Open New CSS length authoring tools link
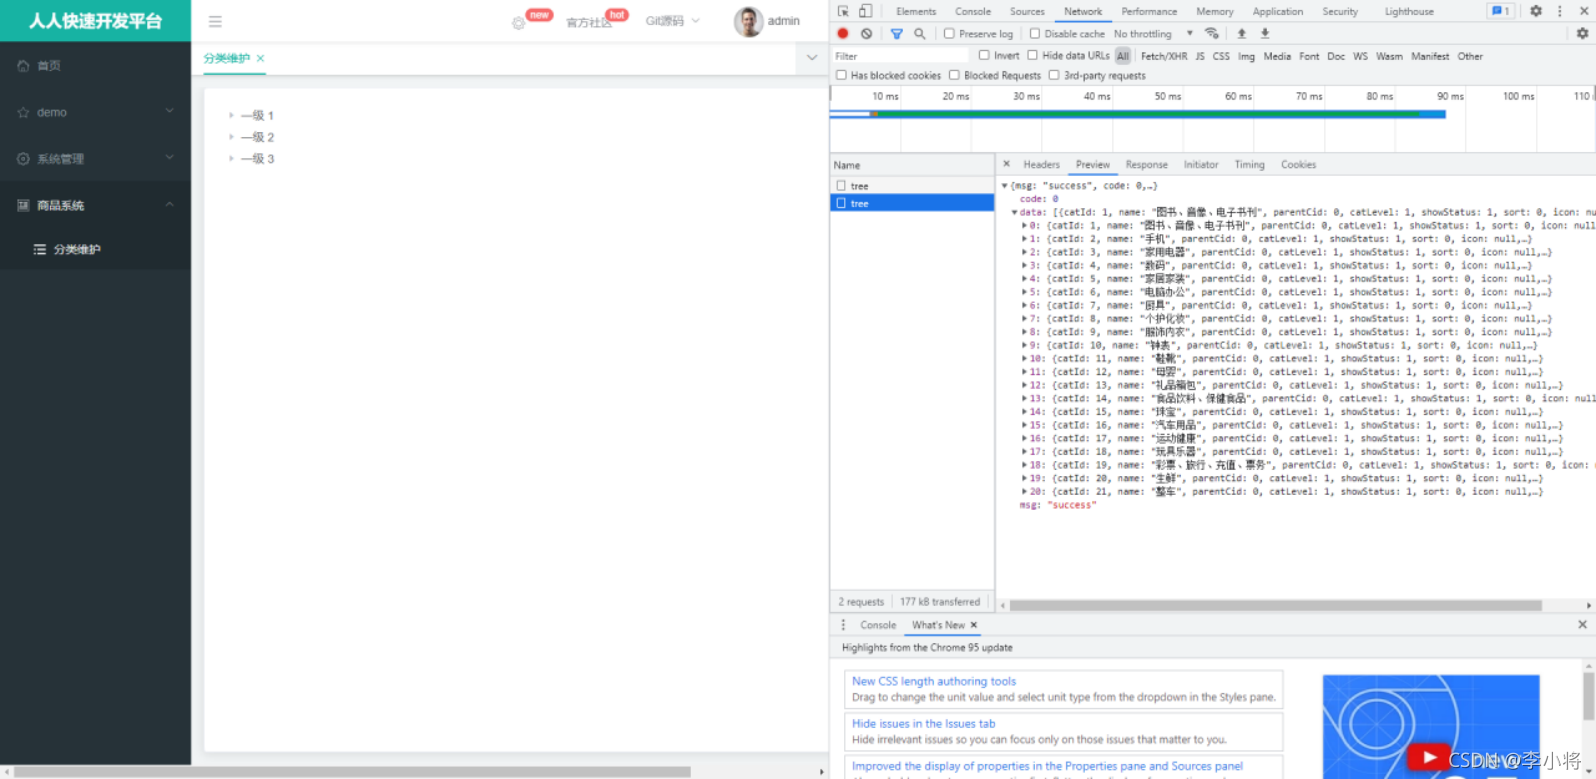The image size is (1596, 779). (934, 681)
